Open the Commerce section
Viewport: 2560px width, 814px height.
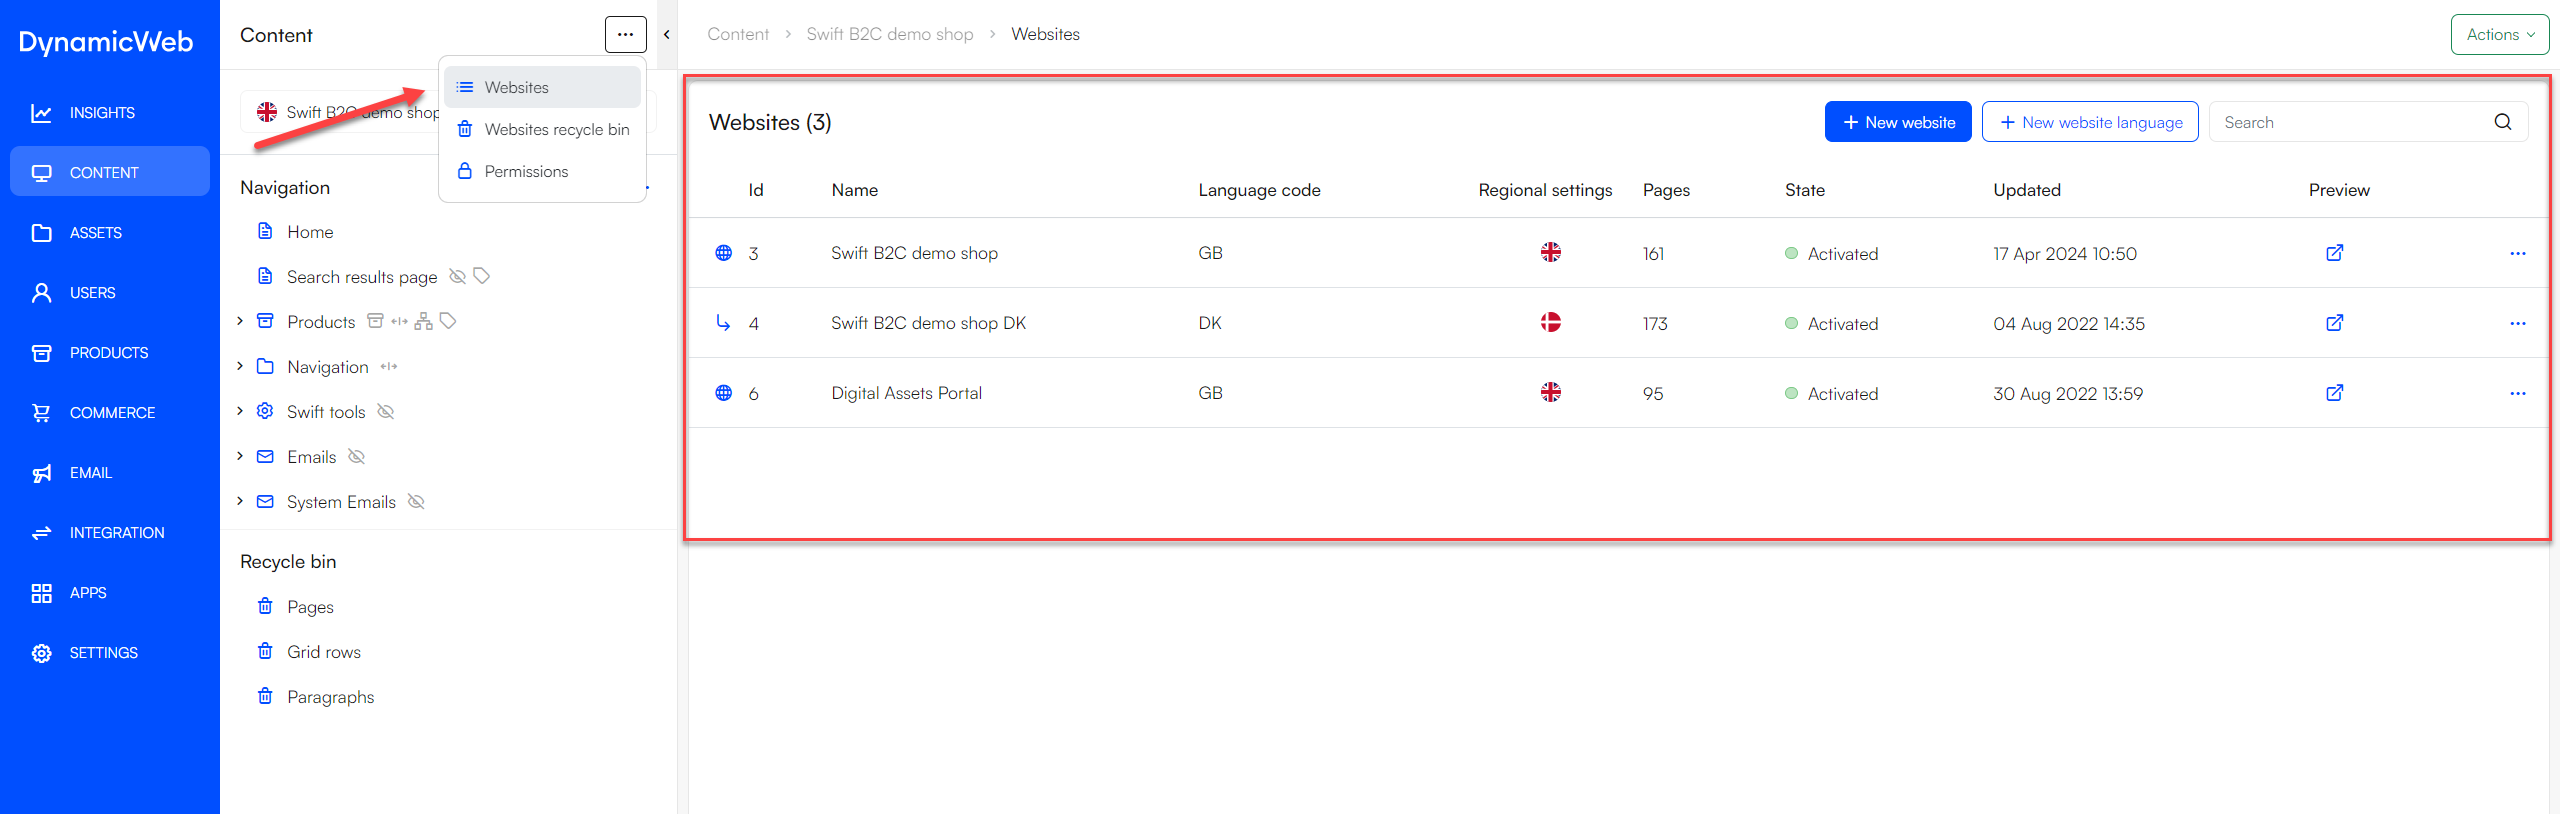[x=110, y=413]
